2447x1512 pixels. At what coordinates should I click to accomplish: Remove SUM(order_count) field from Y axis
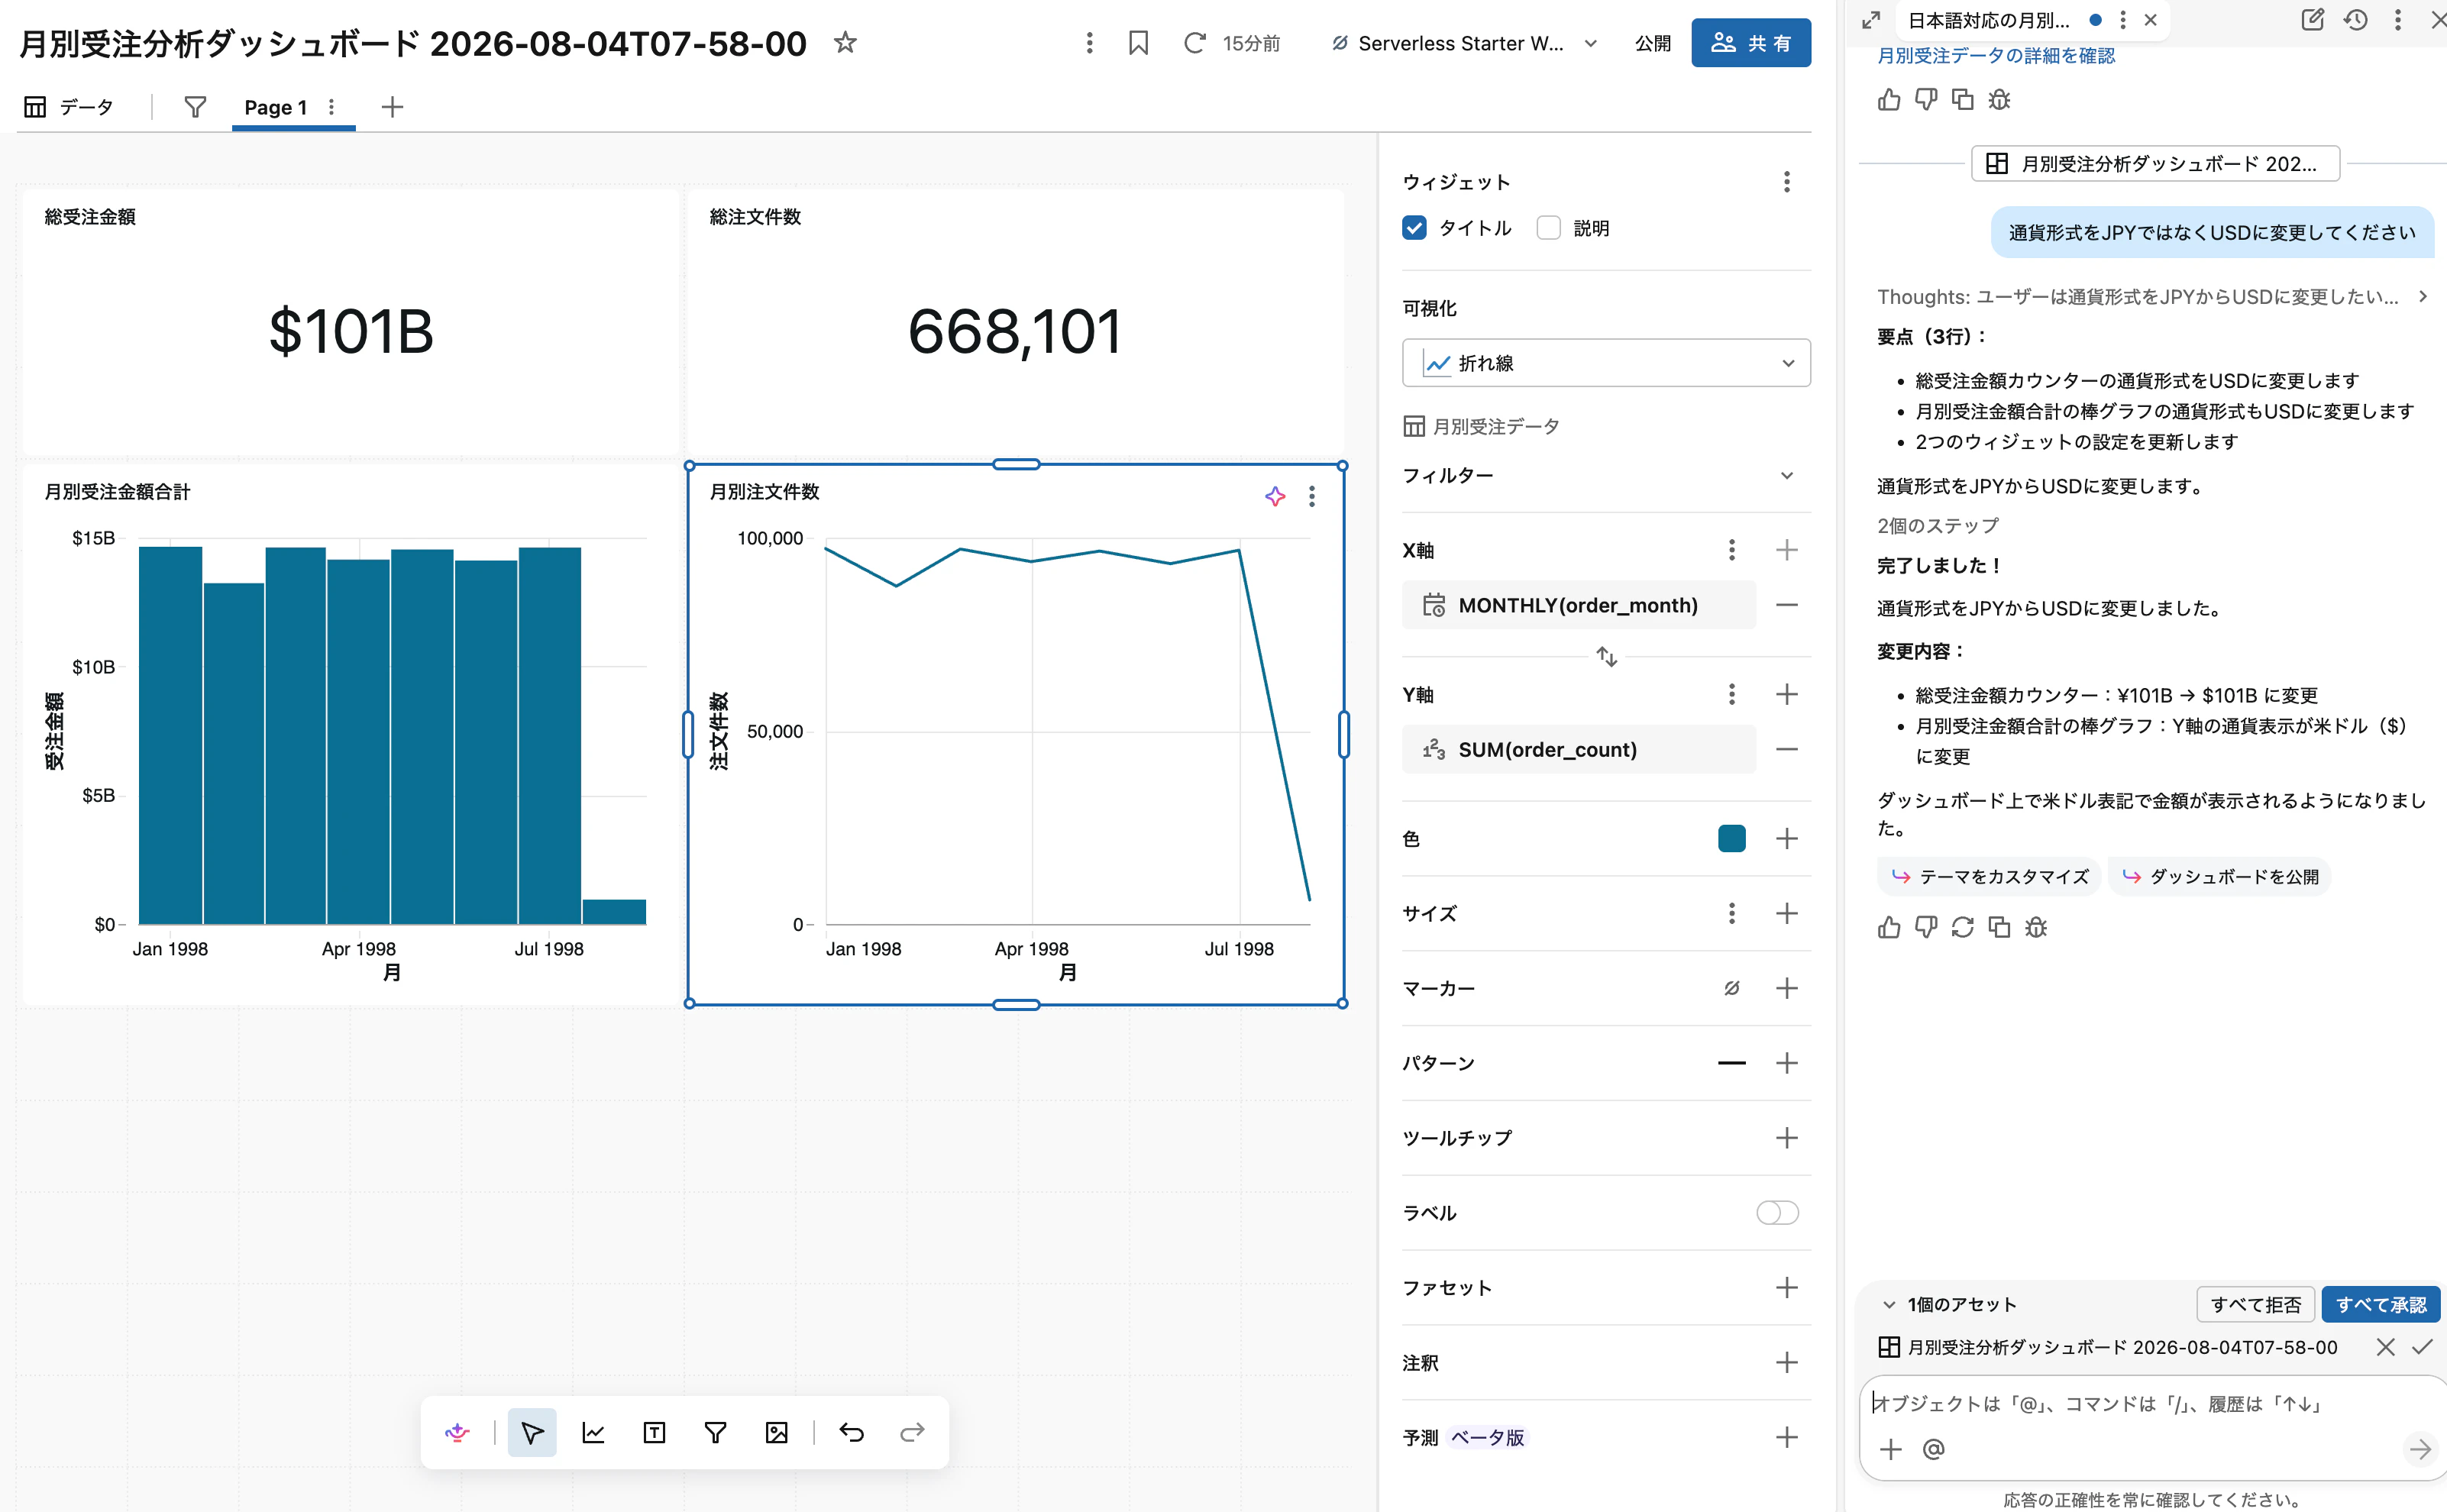[x=1786, y=749]
